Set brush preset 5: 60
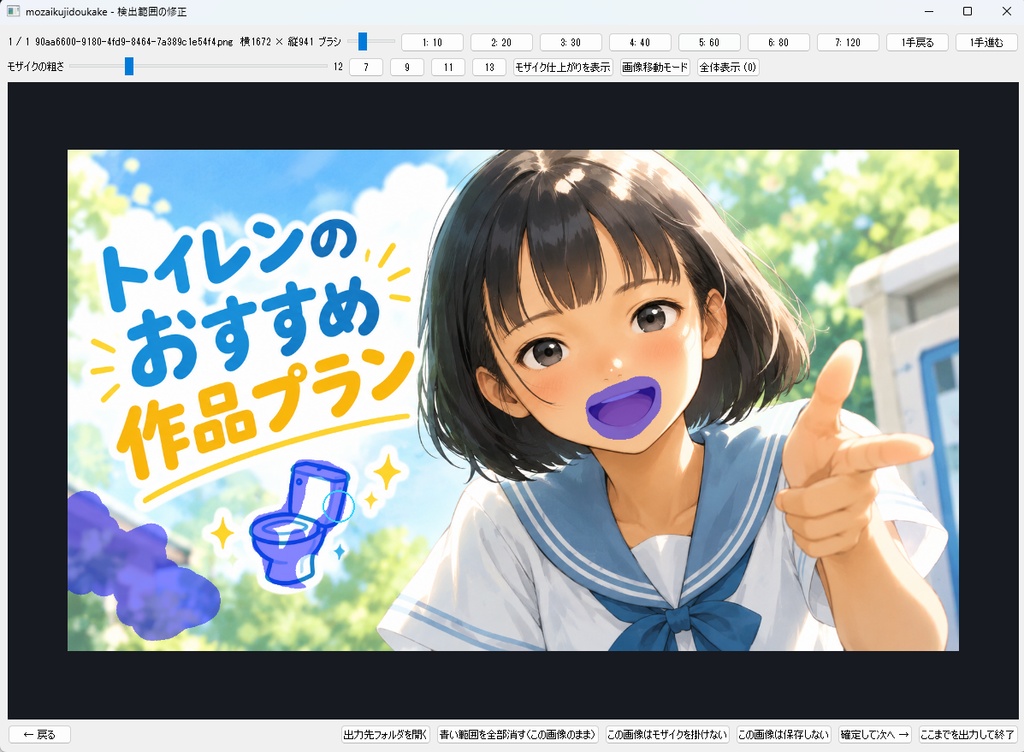The width and height of the screenshot is (1024, 752). 709,42
